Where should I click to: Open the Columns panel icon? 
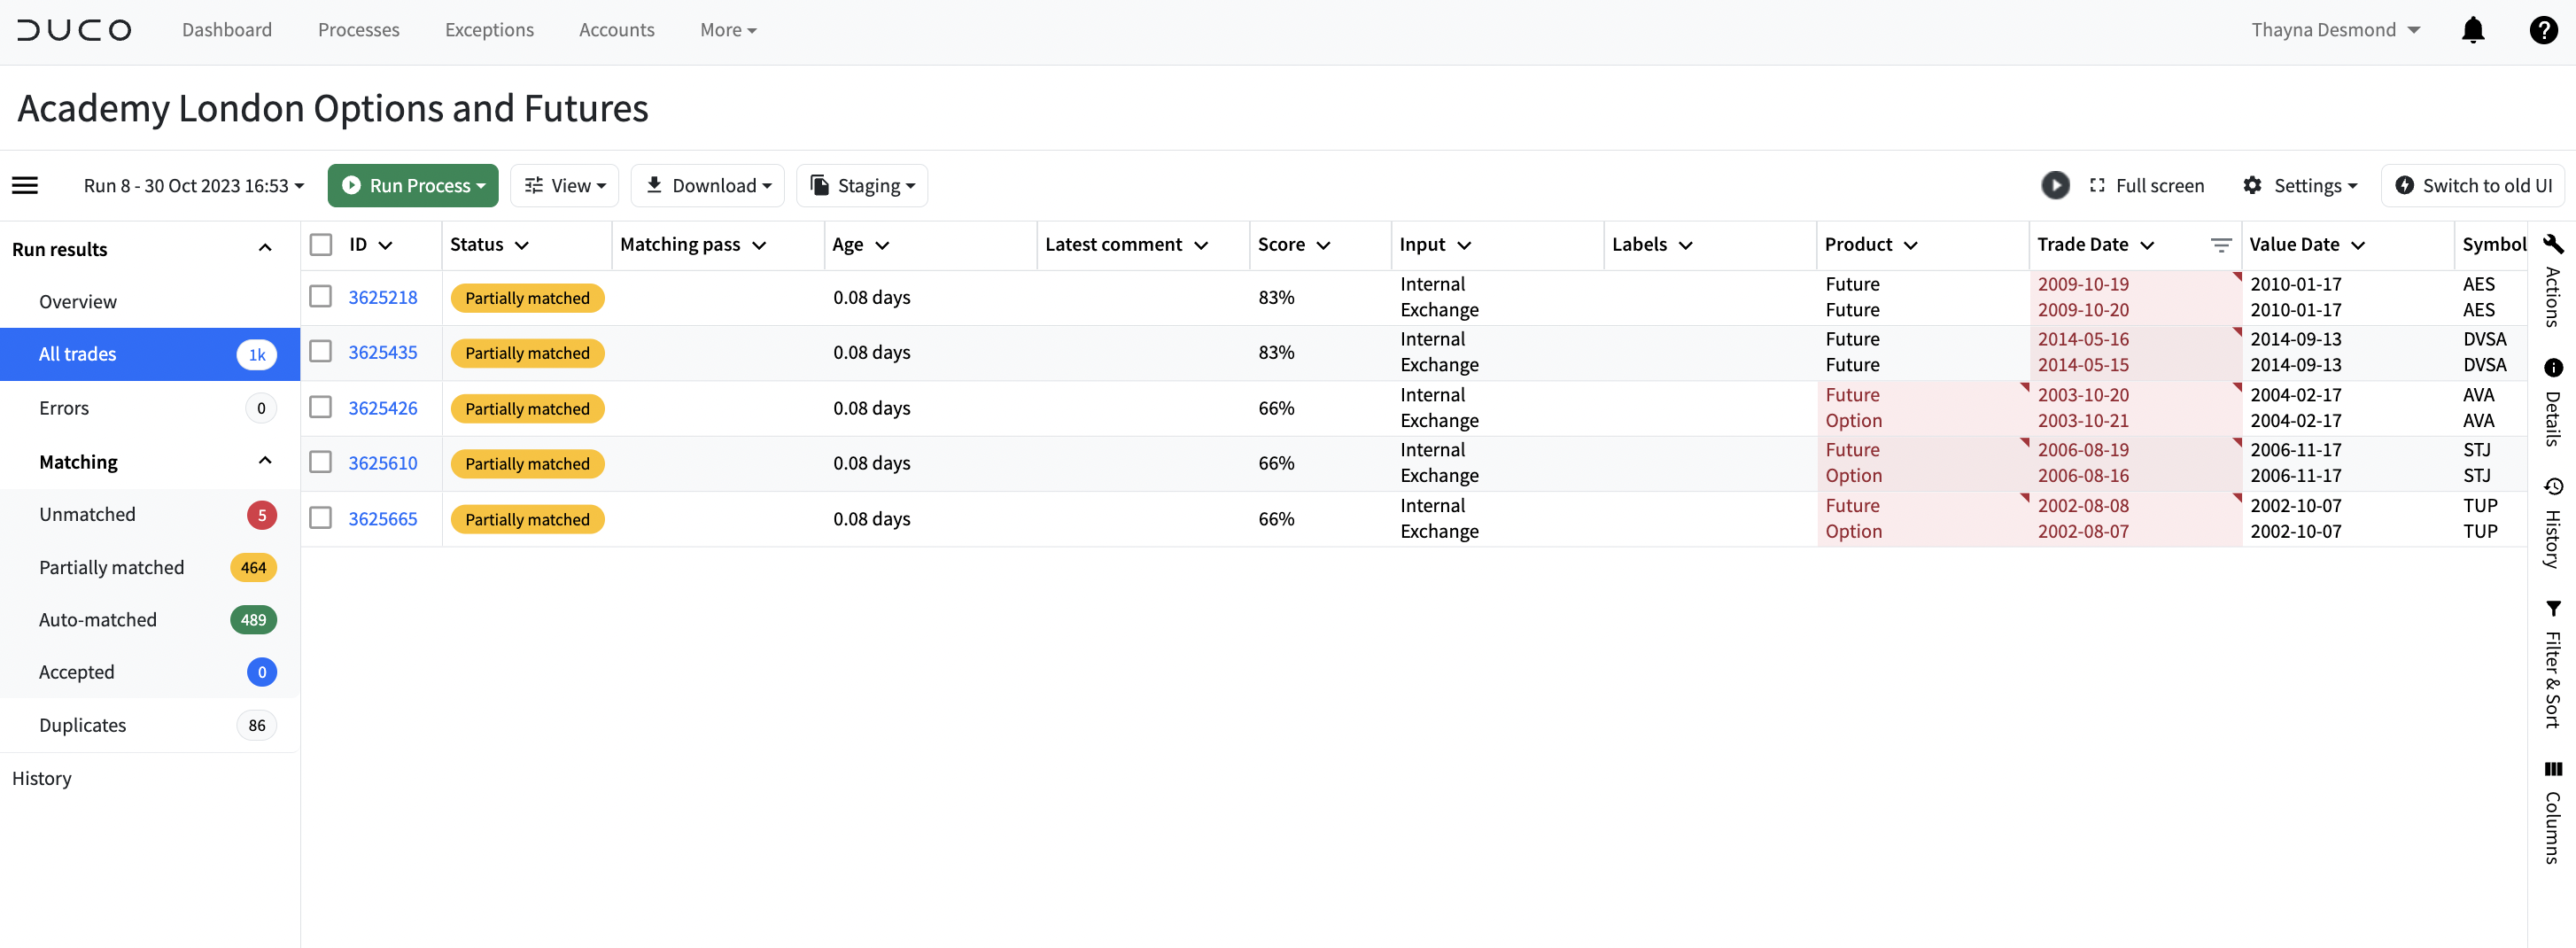[x=2553, y=769]
